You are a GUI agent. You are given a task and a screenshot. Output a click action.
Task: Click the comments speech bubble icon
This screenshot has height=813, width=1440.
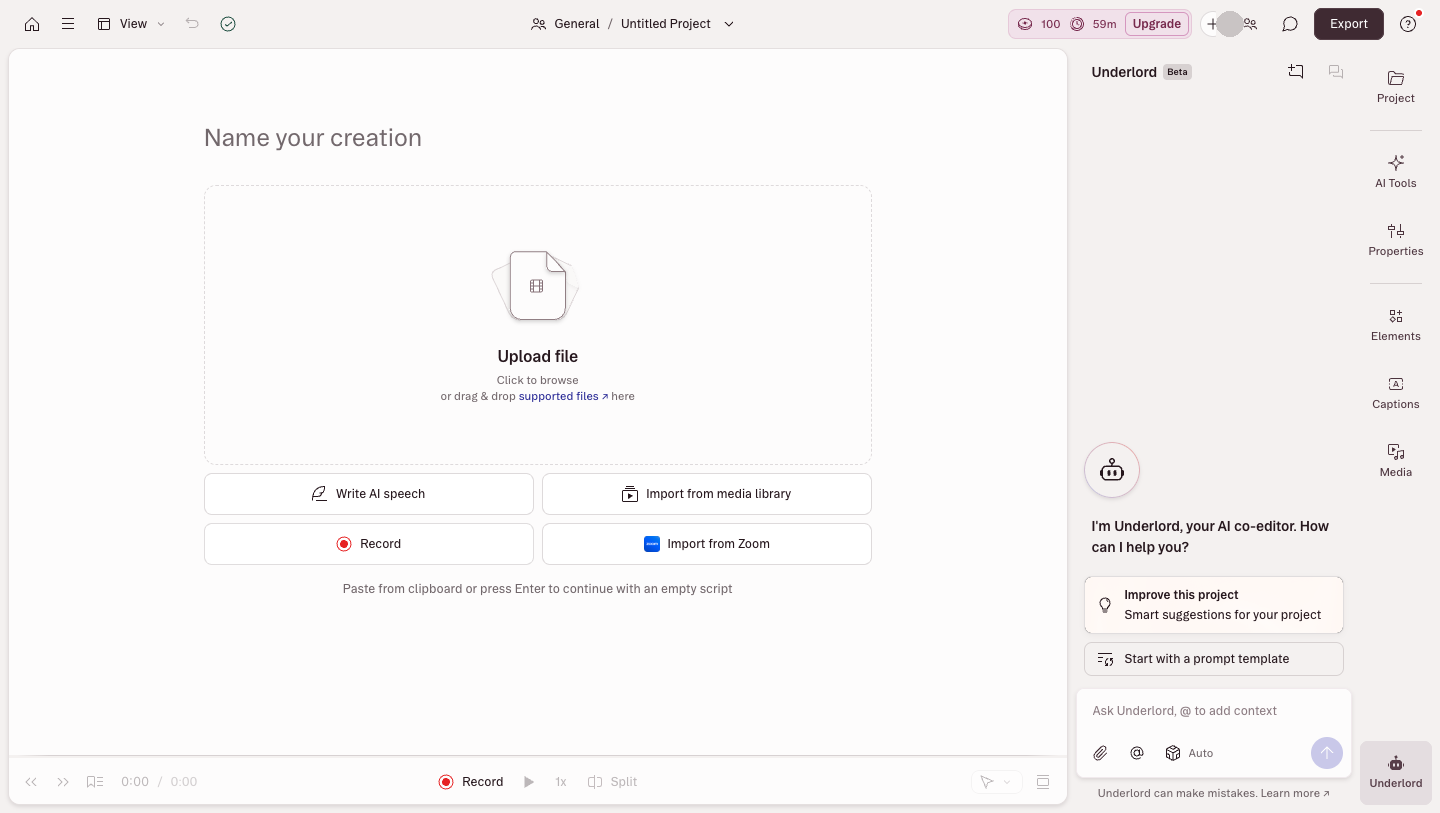pyautogui.click(x=1290, y=24)
